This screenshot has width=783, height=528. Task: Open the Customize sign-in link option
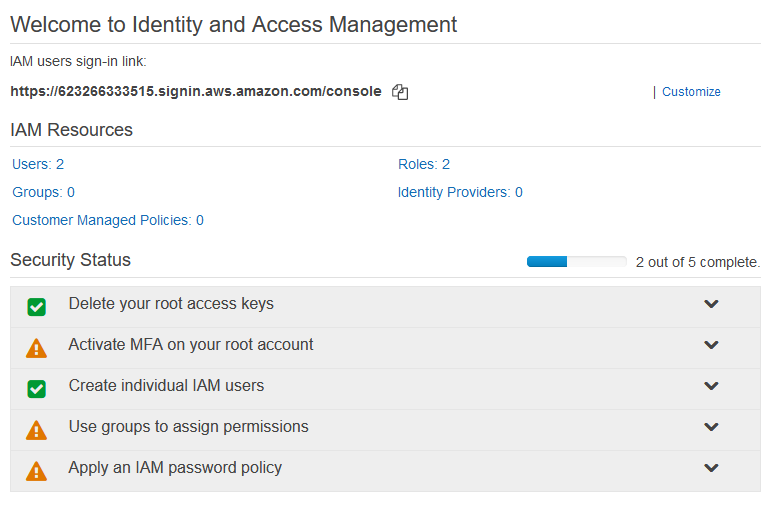pos(691,92)
